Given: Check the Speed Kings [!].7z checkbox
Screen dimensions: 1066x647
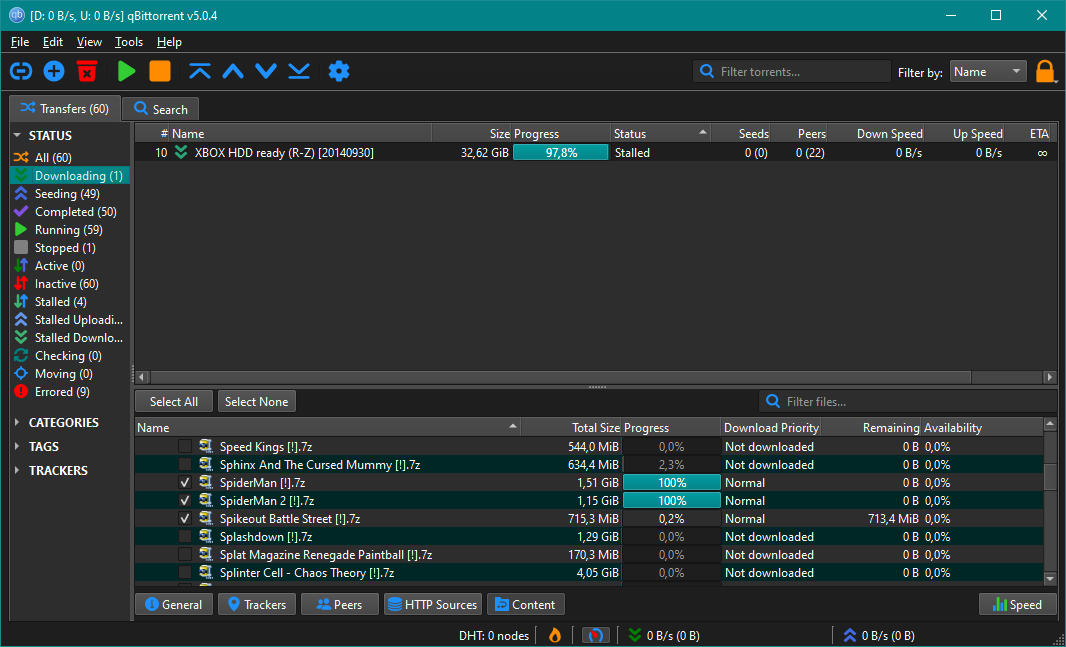Looking at the screenshot, I should coord(184,447).
